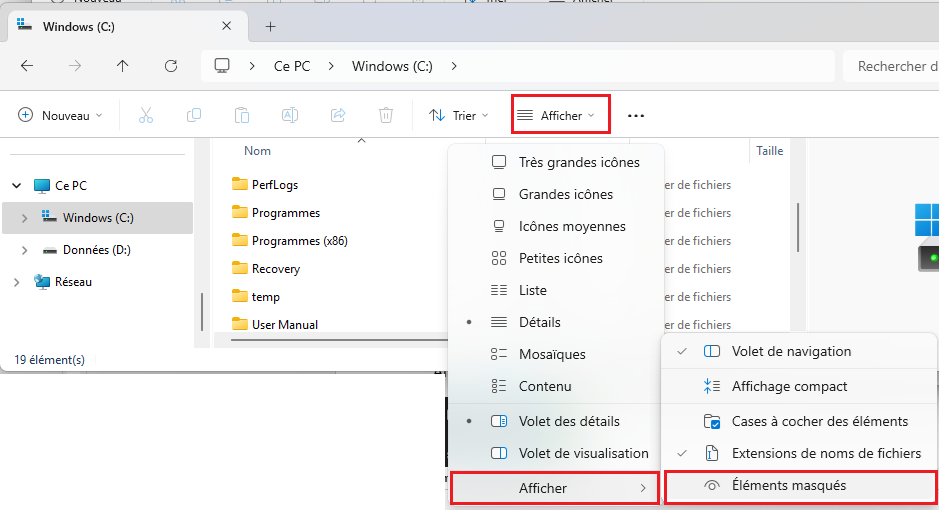Toggle Extensions de noms de fichiers
939x510 pixels.
tap(799, 453)
